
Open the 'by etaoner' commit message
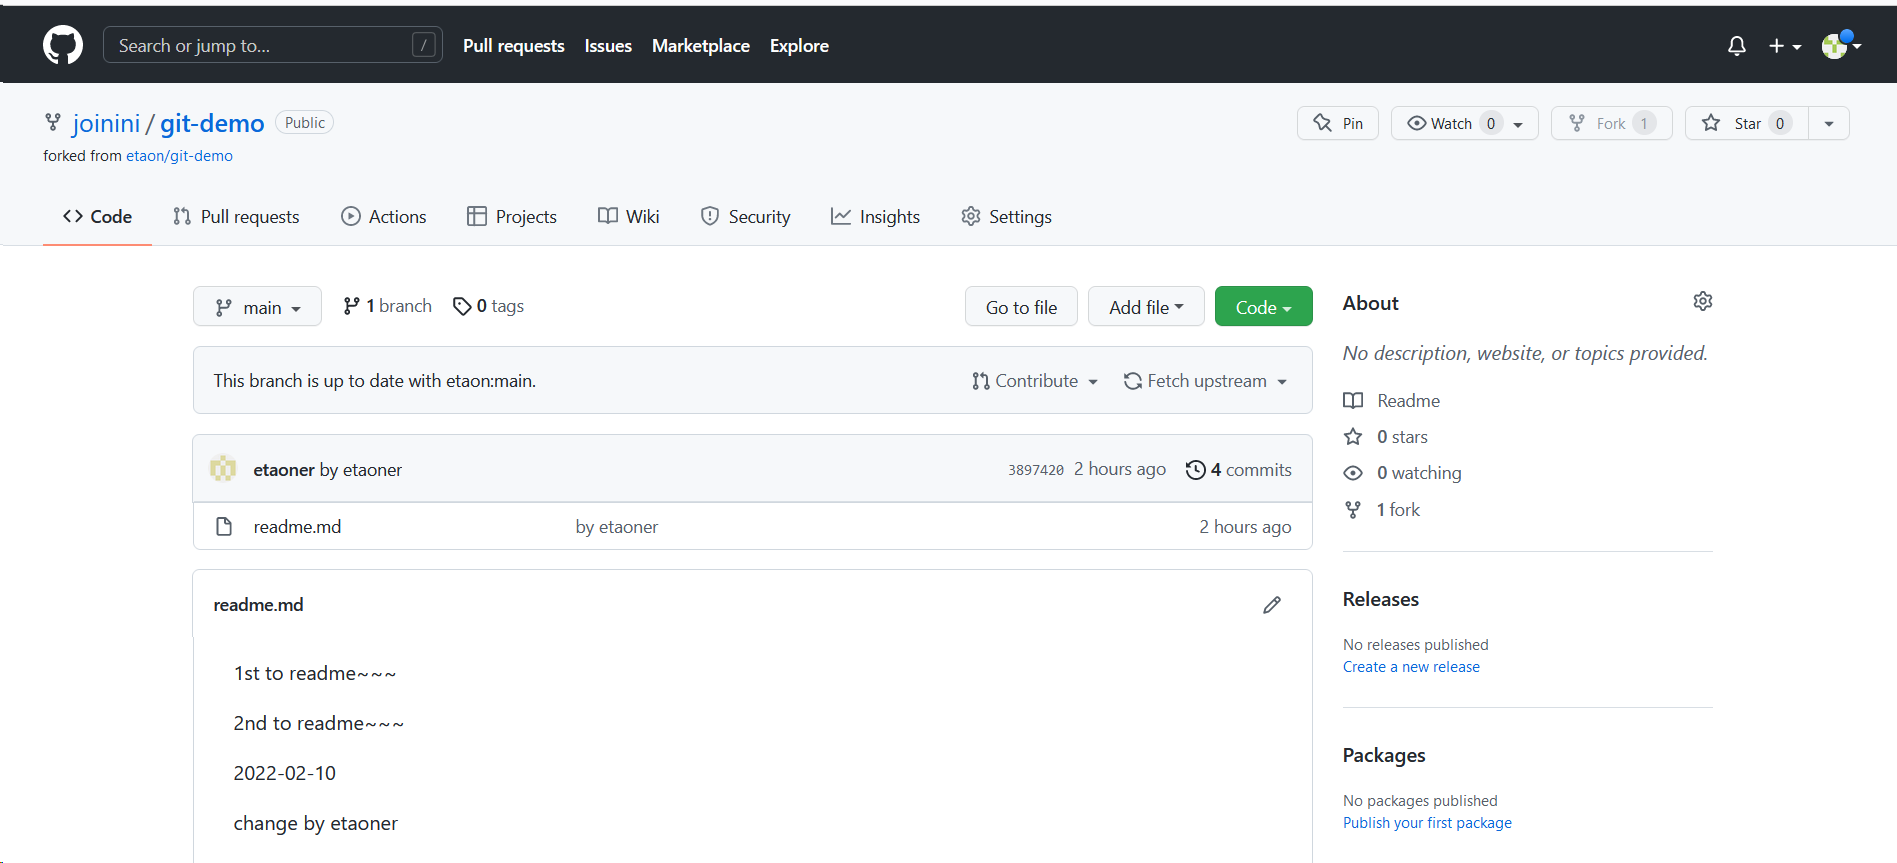click(617, 527)
